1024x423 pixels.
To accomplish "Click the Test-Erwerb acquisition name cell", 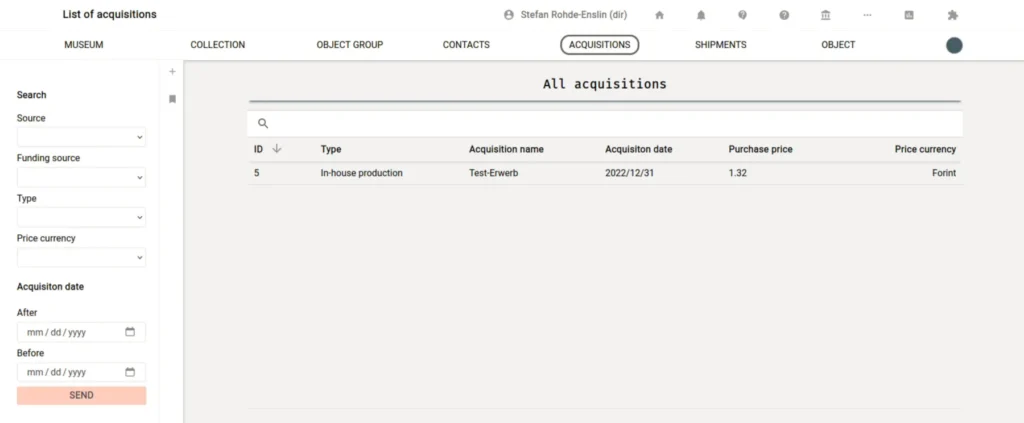I will (494, 174).
